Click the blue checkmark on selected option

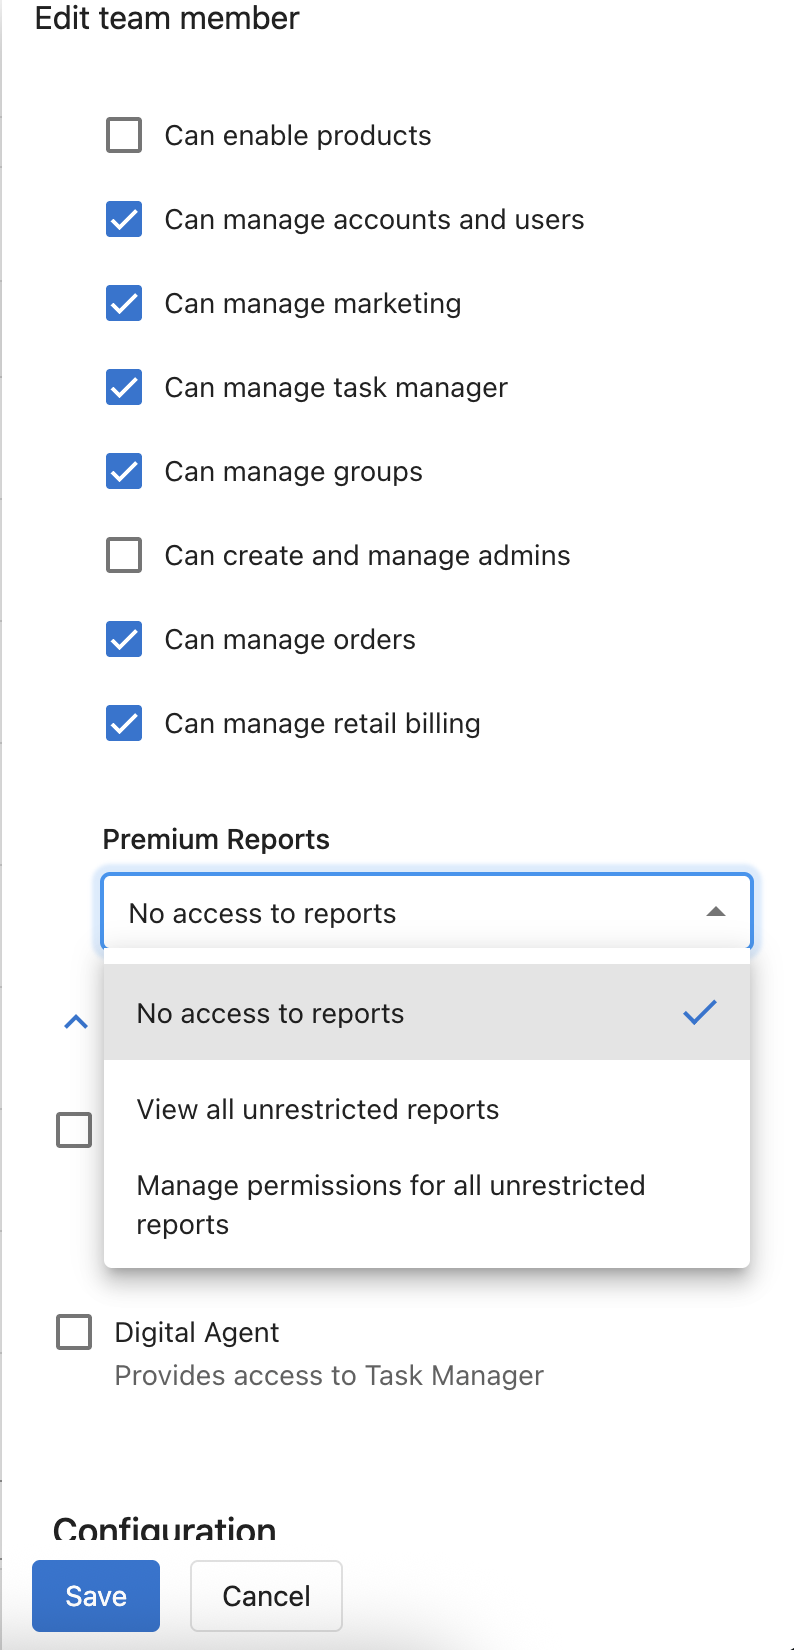pos(700,1012)
